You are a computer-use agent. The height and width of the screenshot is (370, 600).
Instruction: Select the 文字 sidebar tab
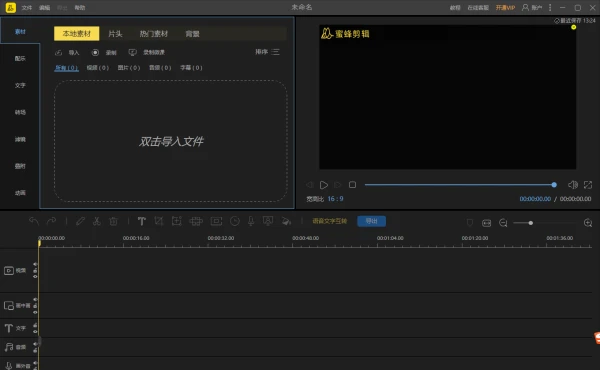point(20,85)
